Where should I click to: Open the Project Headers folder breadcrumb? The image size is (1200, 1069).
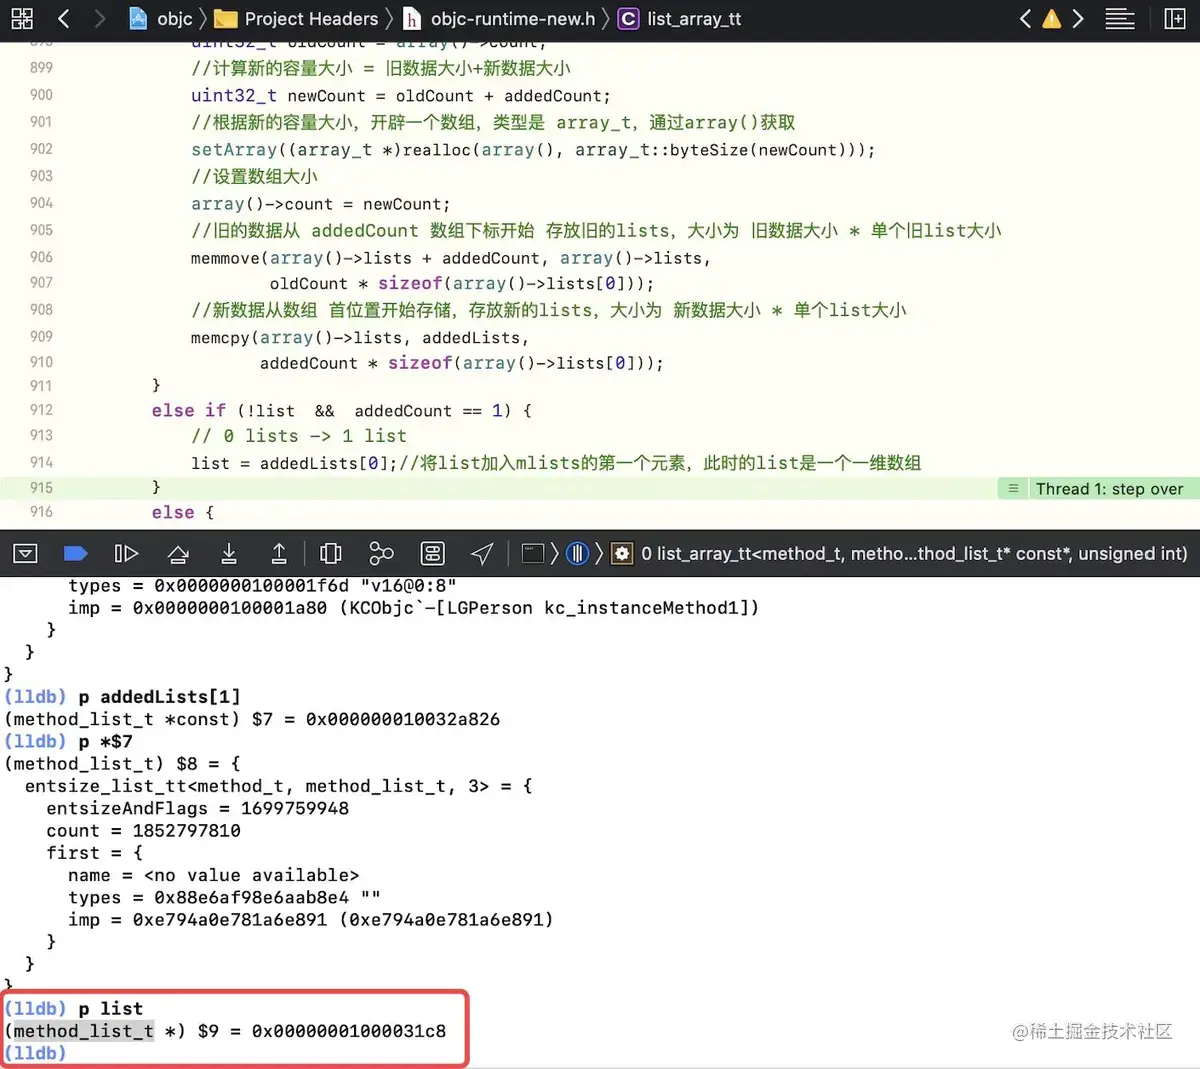tap(297, 18)
